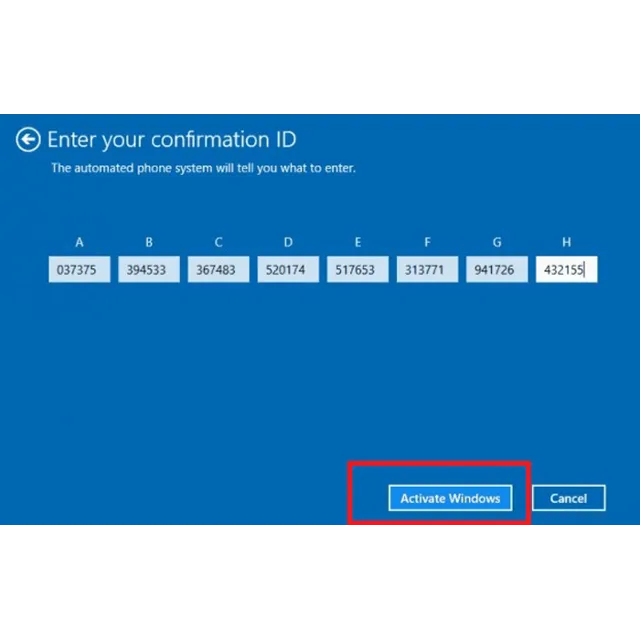Select field D containing 520174
640x640 pixels.
pyautogui.click(x=288, y=269)
